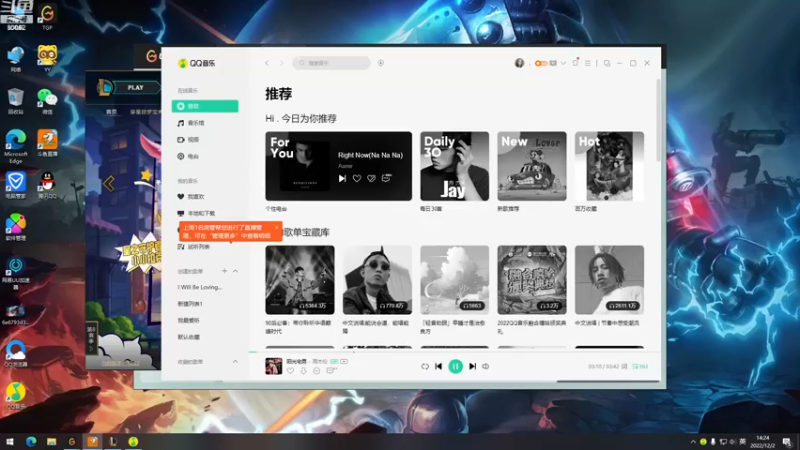800x450 pixels.
Task: Create a new playlist with plus icon
Action: click(x=224, y=271)
